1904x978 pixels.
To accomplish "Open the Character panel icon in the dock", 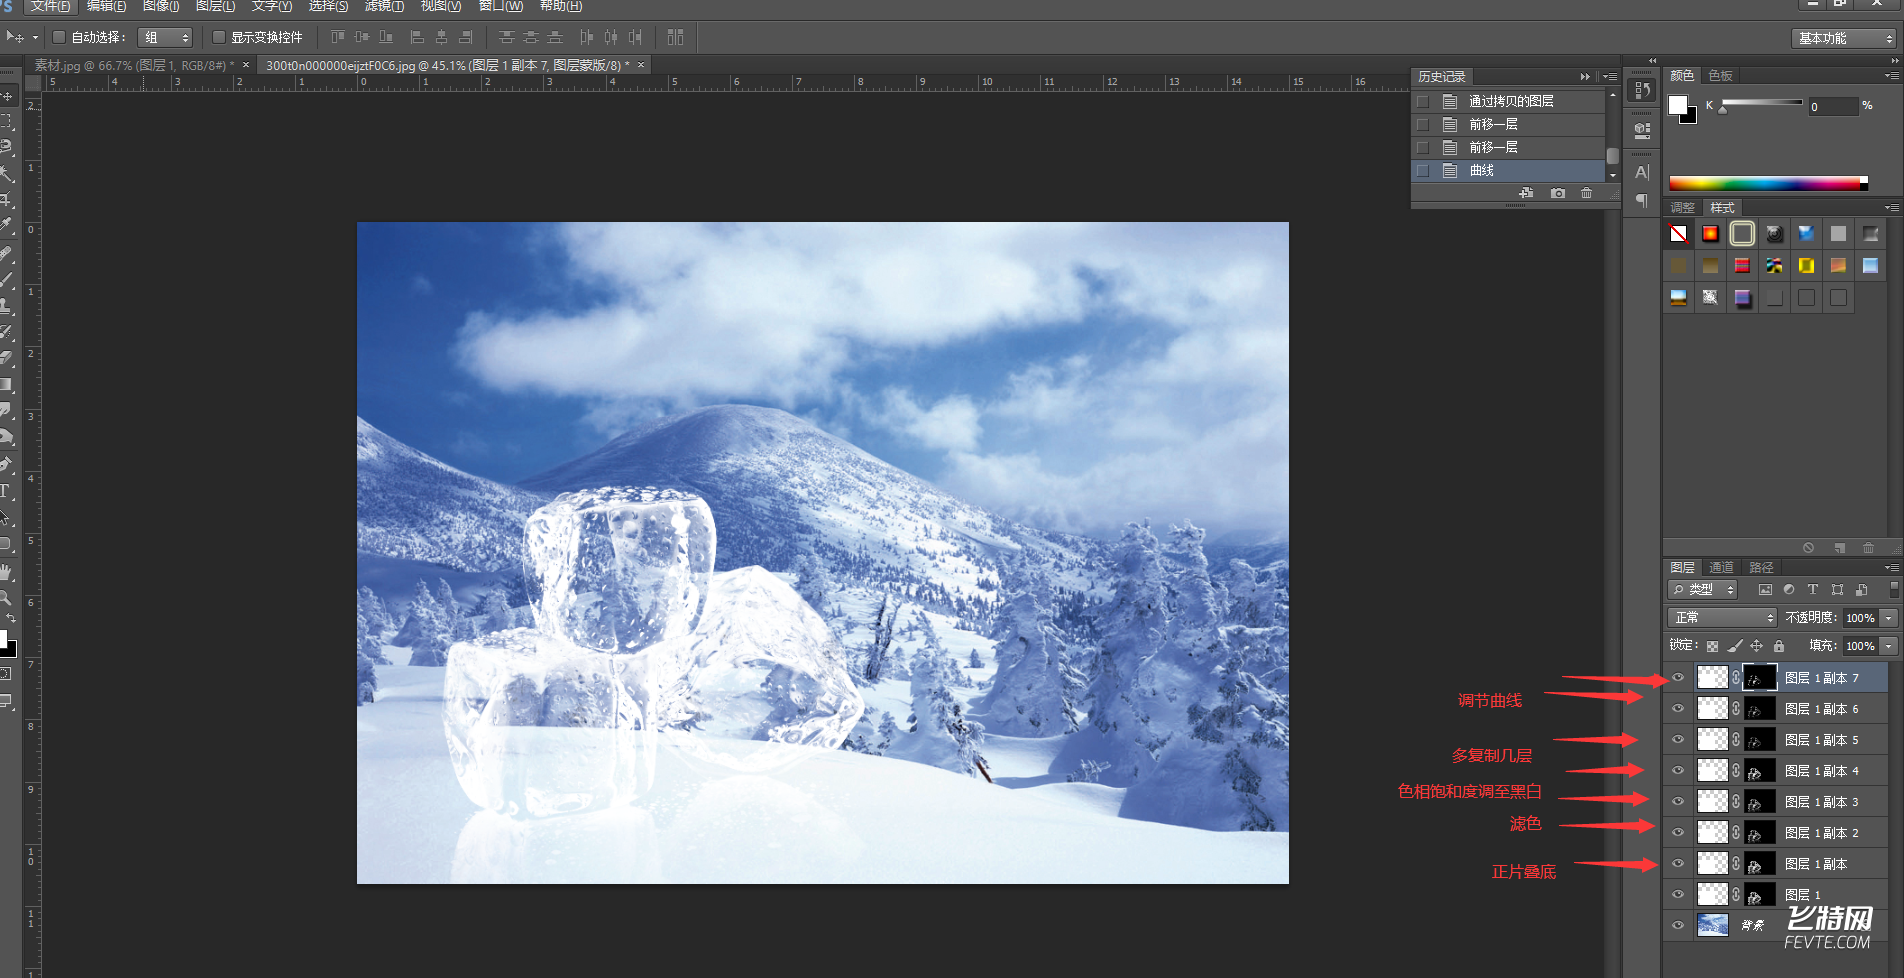I will 1641,172.
